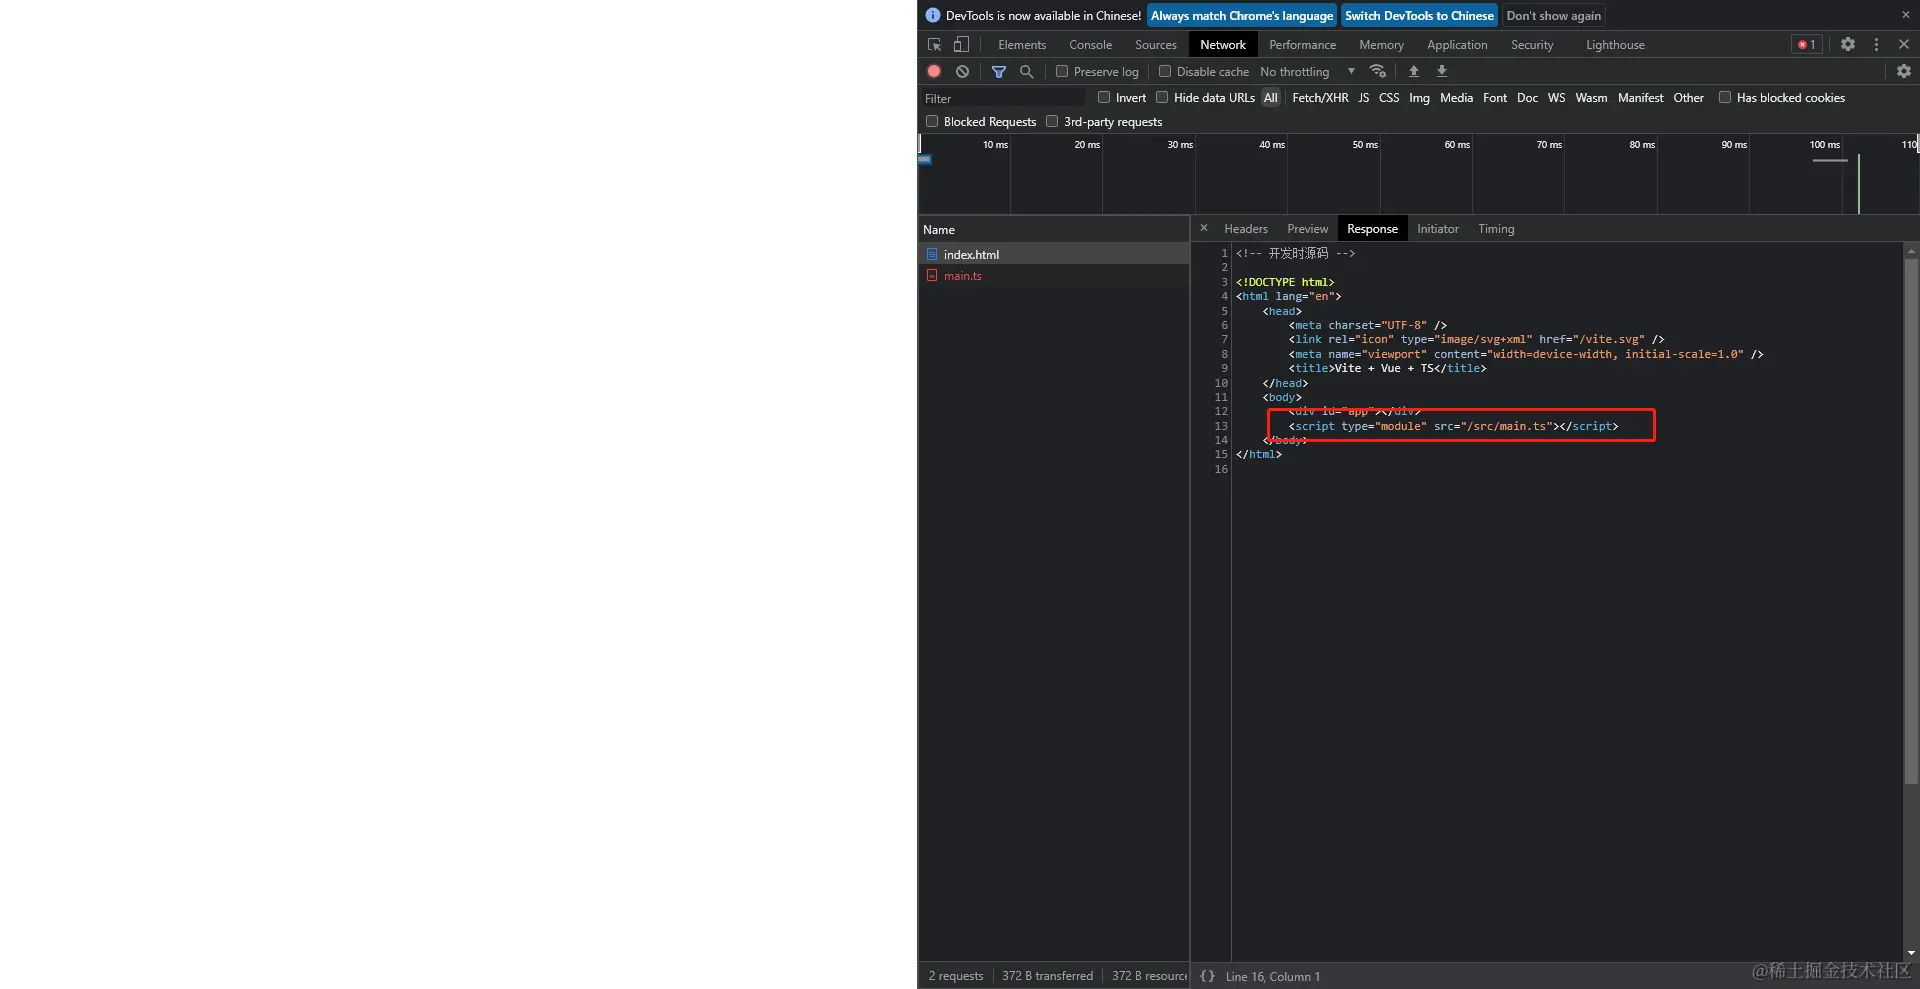This screenshot has height=989, width=1920.
Task: Filter requests by Media type
Action: point(1456,98)
